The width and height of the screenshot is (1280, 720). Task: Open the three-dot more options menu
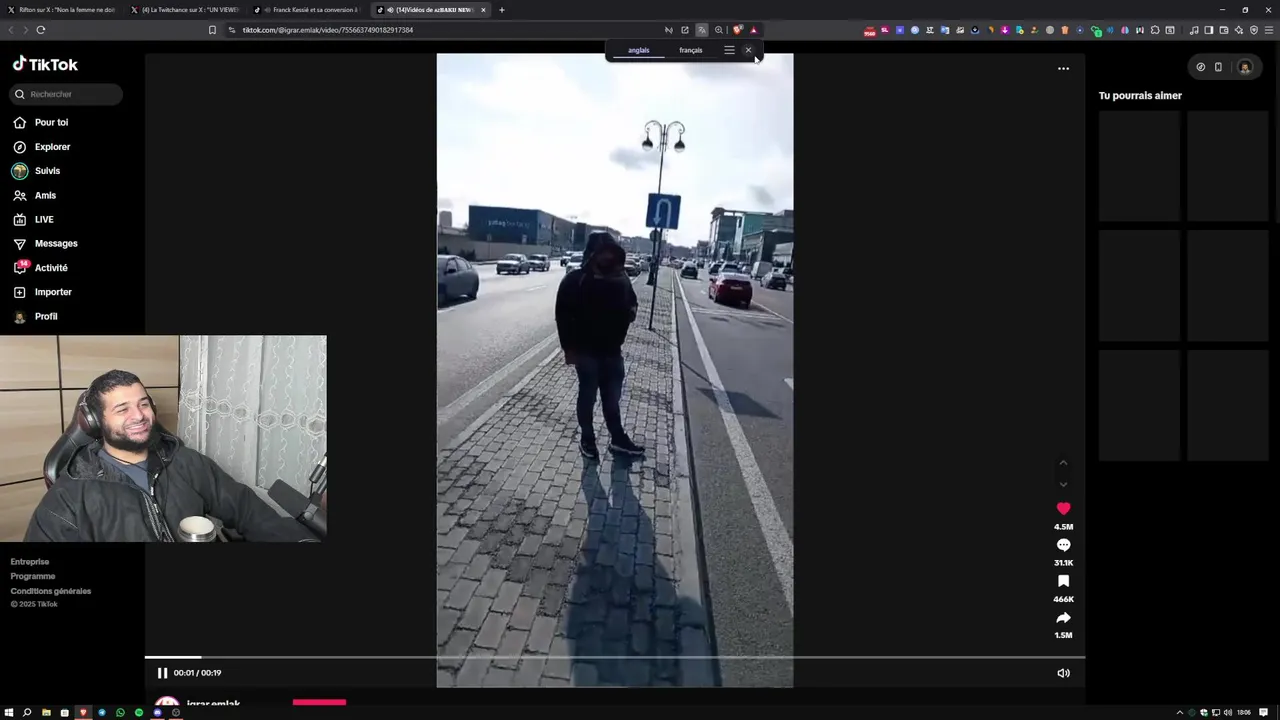point(1063,69)
